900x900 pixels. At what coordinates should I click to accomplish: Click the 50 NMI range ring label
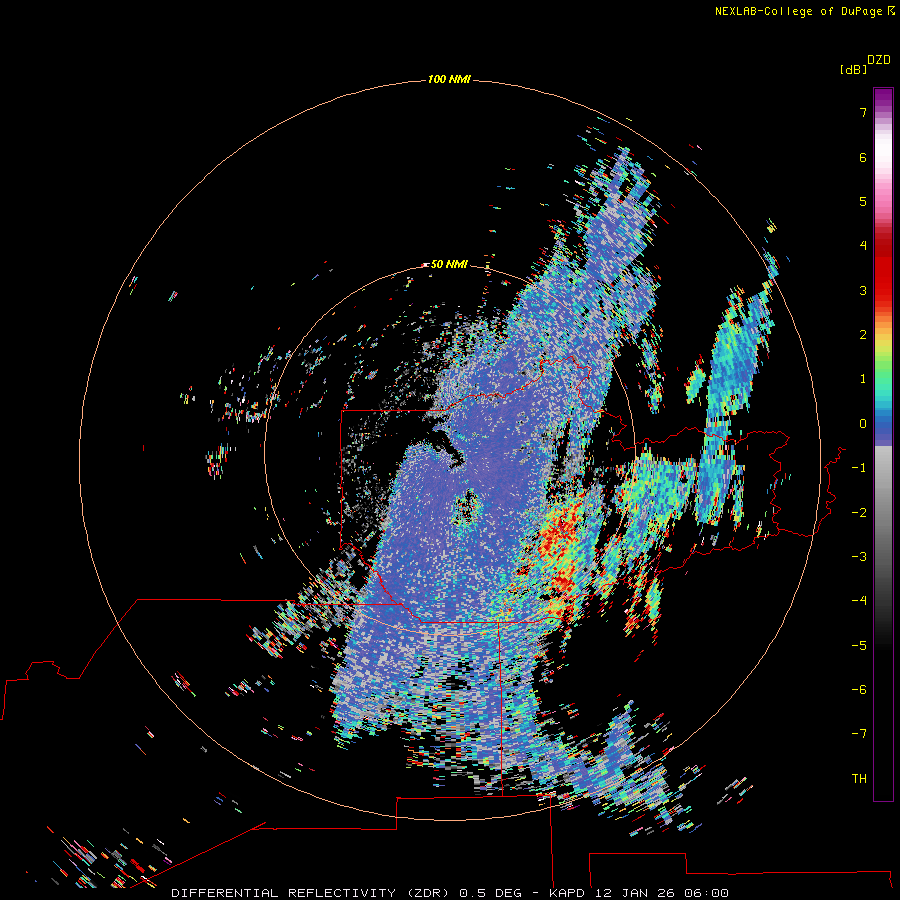449,264
